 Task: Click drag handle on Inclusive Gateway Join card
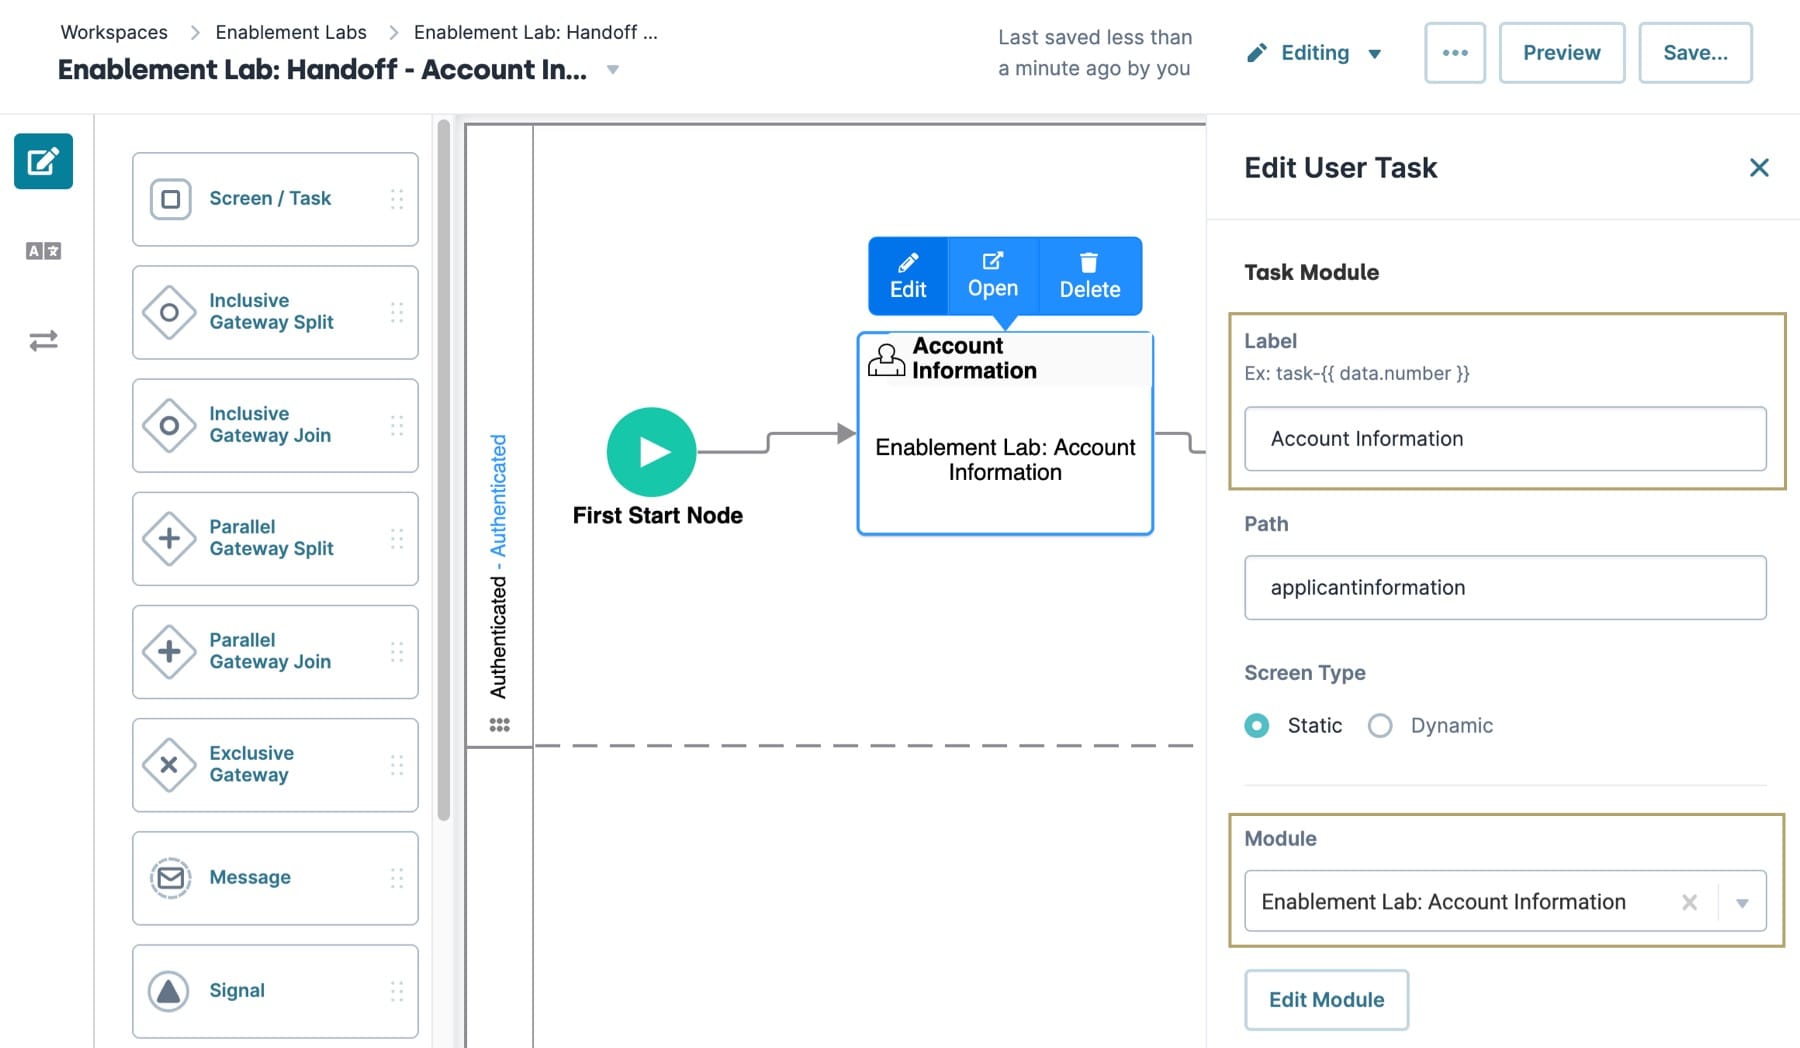(x=397, y=425)
